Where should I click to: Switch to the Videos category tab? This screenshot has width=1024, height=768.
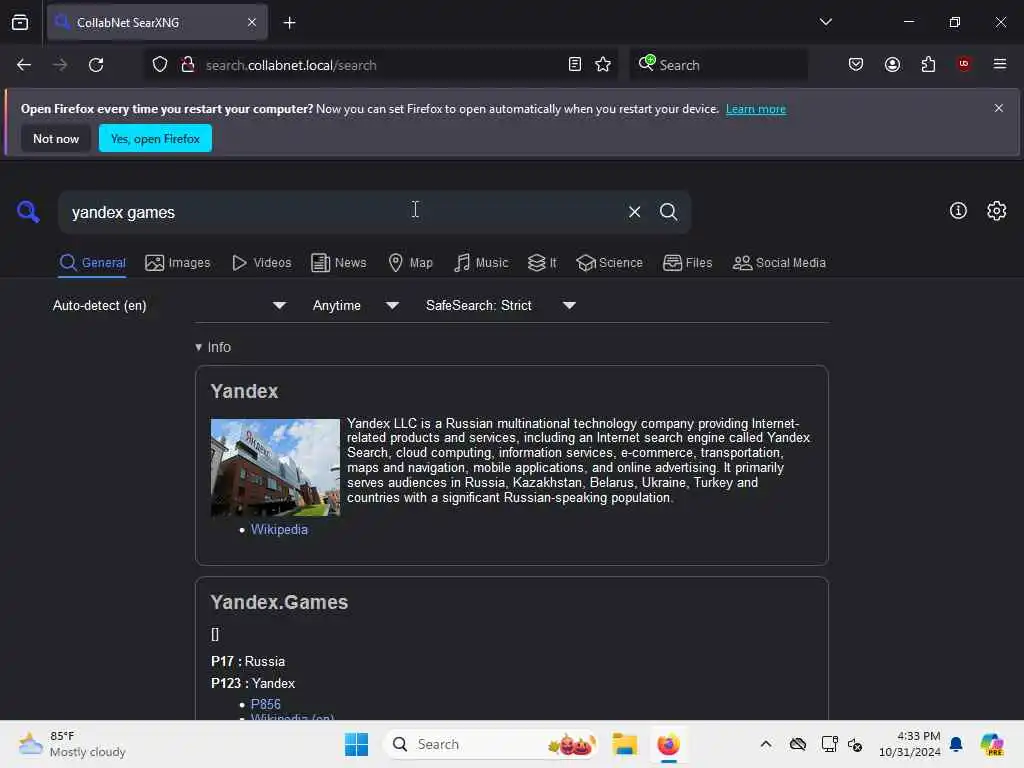[x=262, y=263]
